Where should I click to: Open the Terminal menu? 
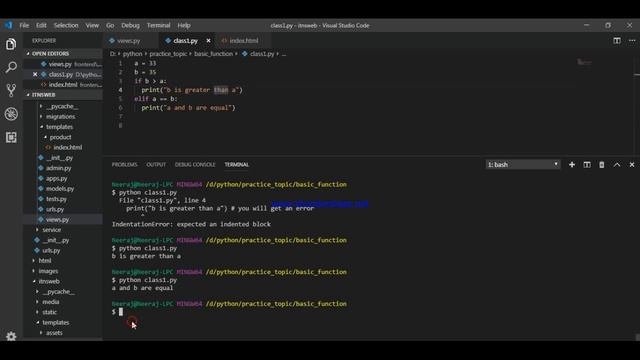coord(158,25)
